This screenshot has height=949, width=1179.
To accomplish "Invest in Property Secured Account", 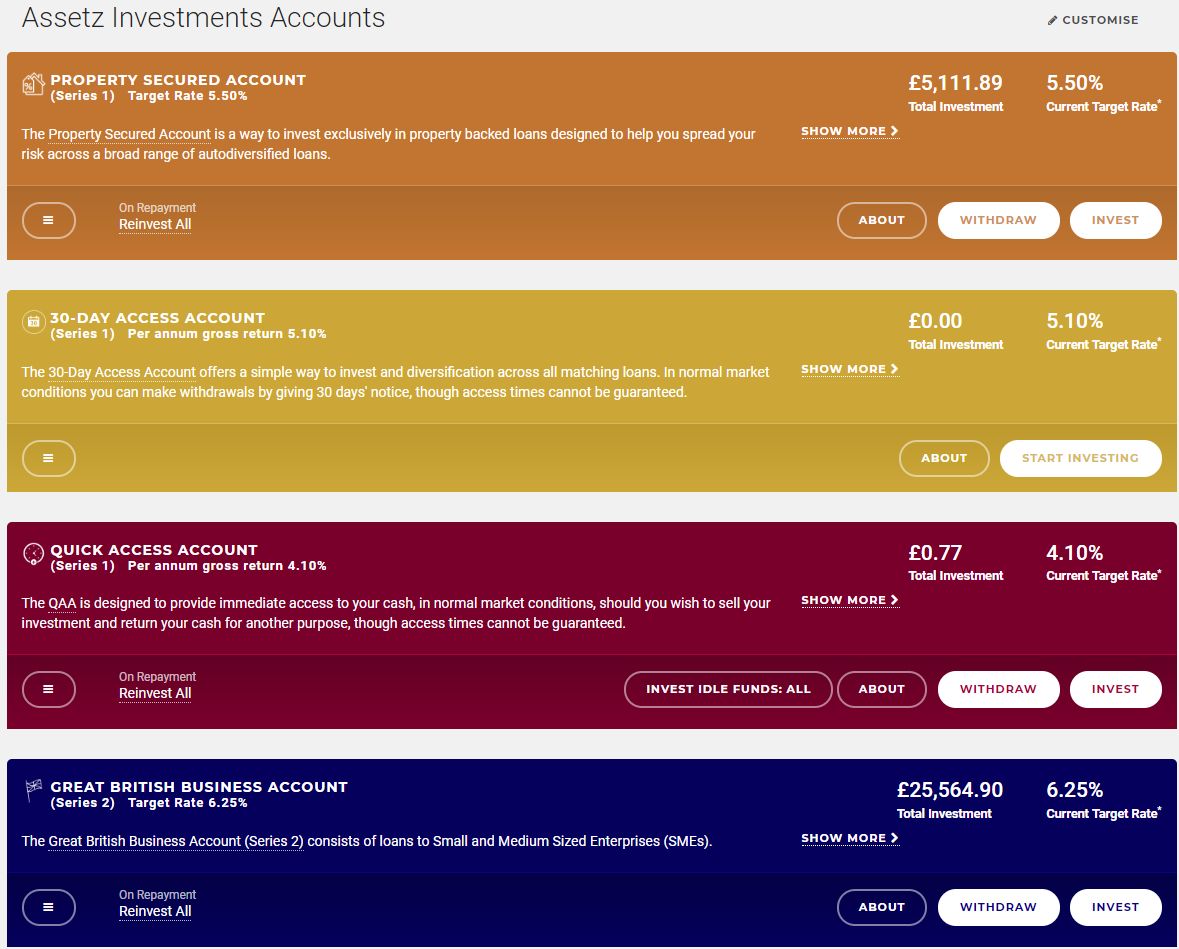I will tap(1115, 220).
